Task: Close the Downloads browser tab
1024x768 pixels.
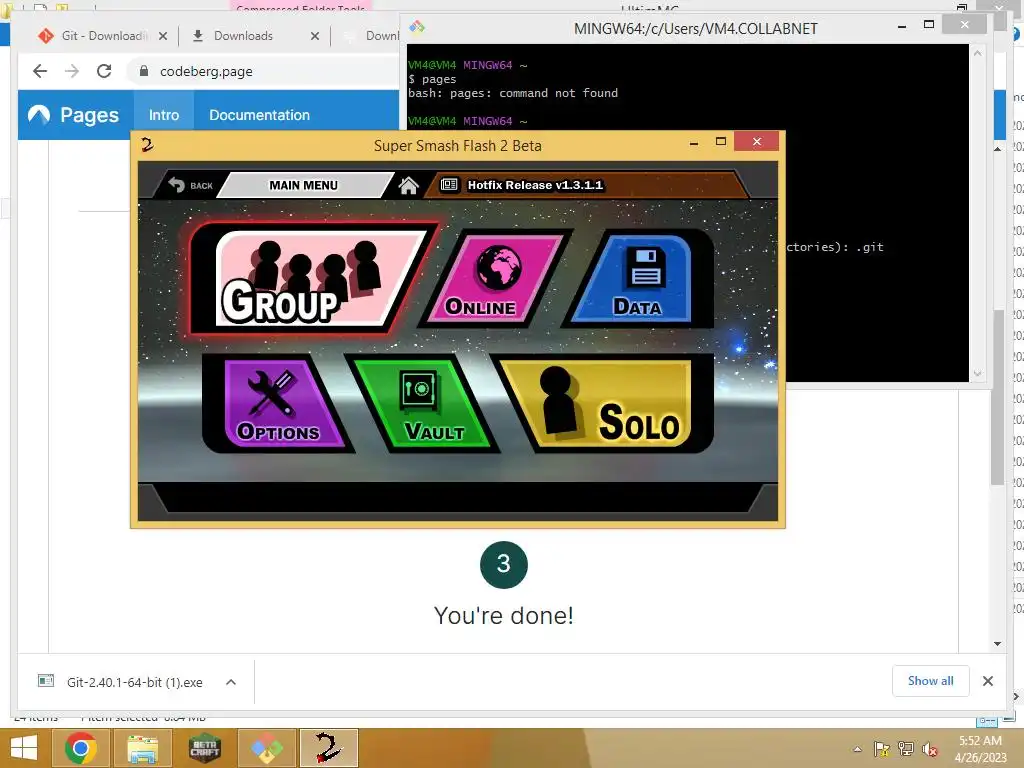Action: pyautogui.click(x=315, y=36)
